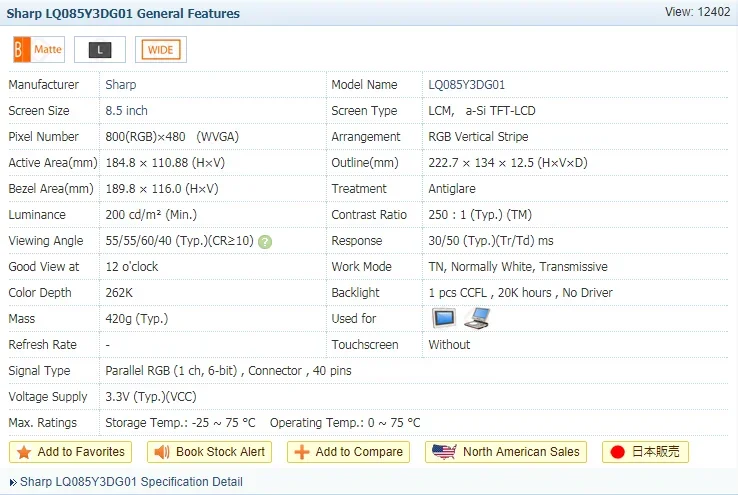Click the Voltage Supply value 3.3V (Typ.)(VCC)
The height and width of the screenshot is (495, 738).
coord(151,397)
